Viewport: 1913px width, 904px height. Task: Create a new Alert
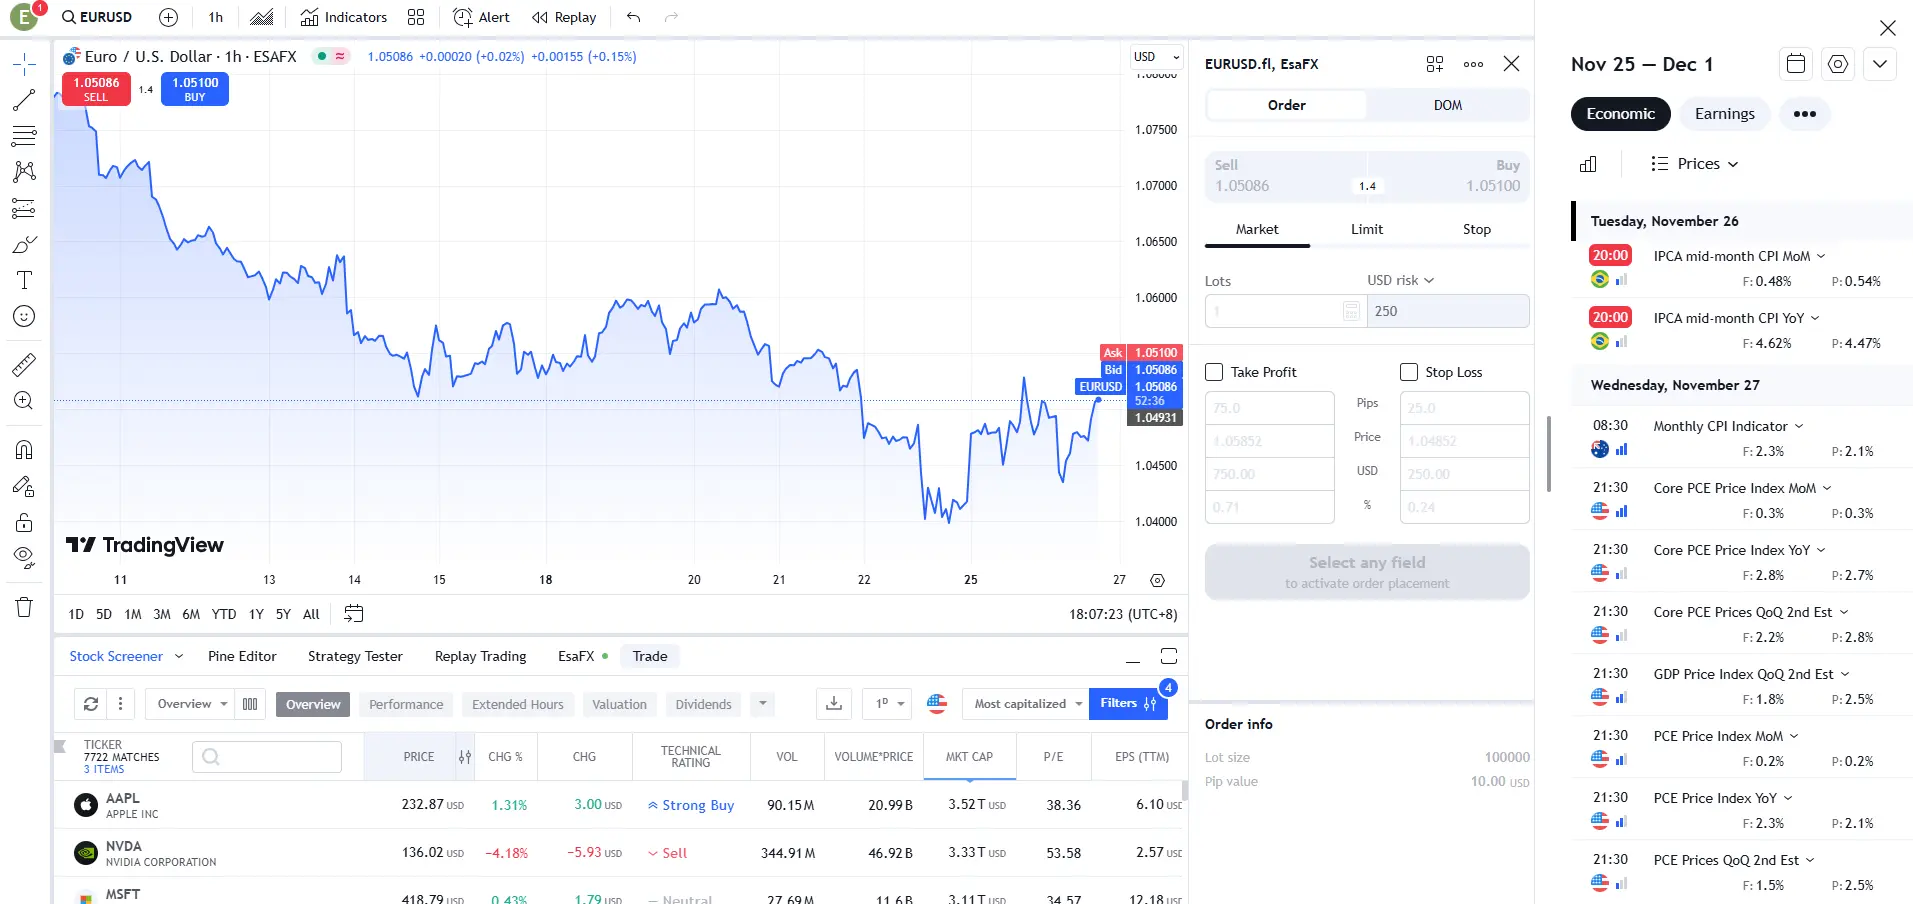click(x=481, y=17)
